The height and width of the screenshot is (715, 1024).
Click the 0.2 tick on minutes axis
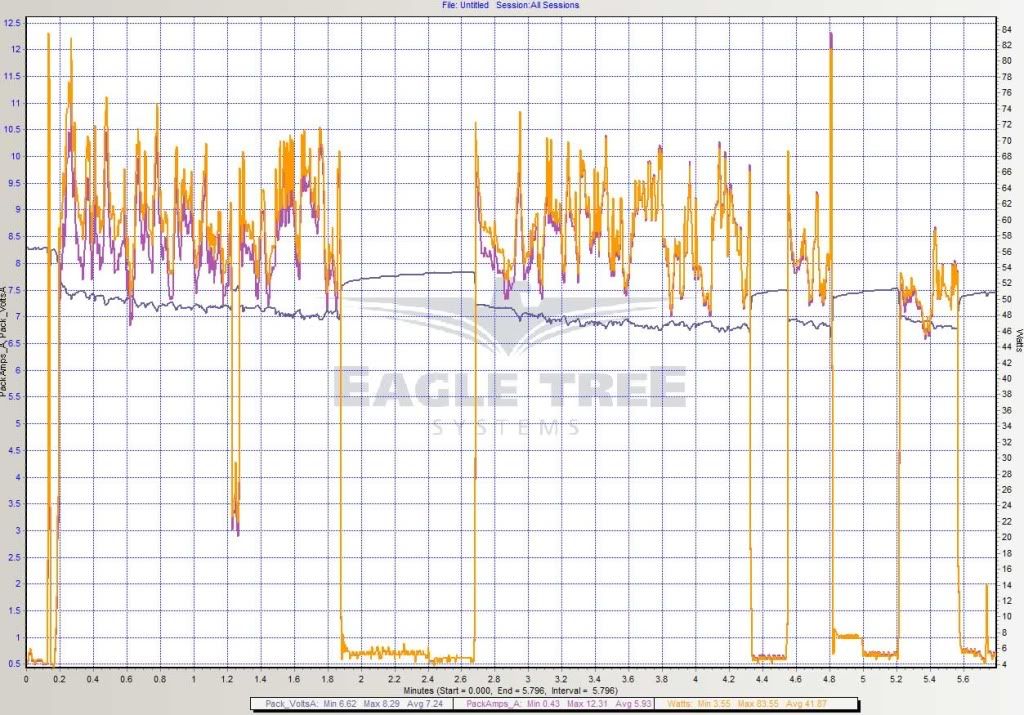[59, 679]
